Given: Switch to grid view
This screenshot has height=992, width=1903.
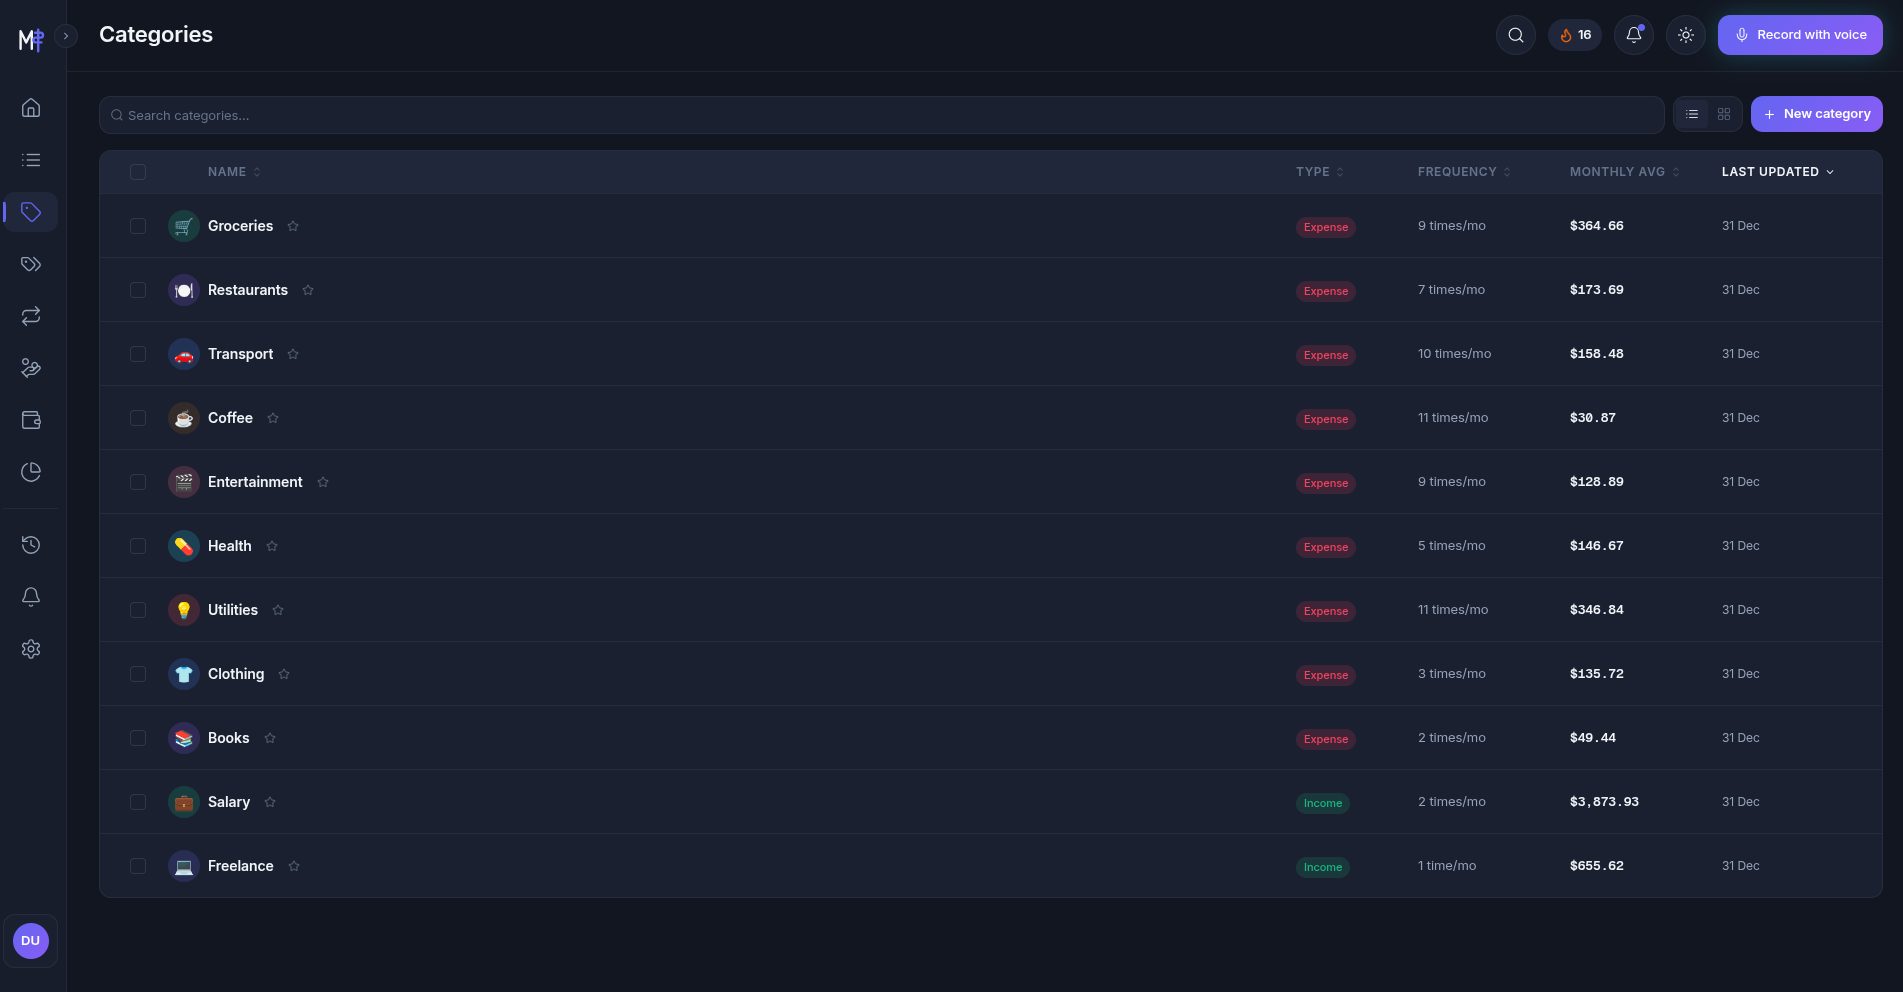Looking at the screenshot, I should tap(1724, 114).
